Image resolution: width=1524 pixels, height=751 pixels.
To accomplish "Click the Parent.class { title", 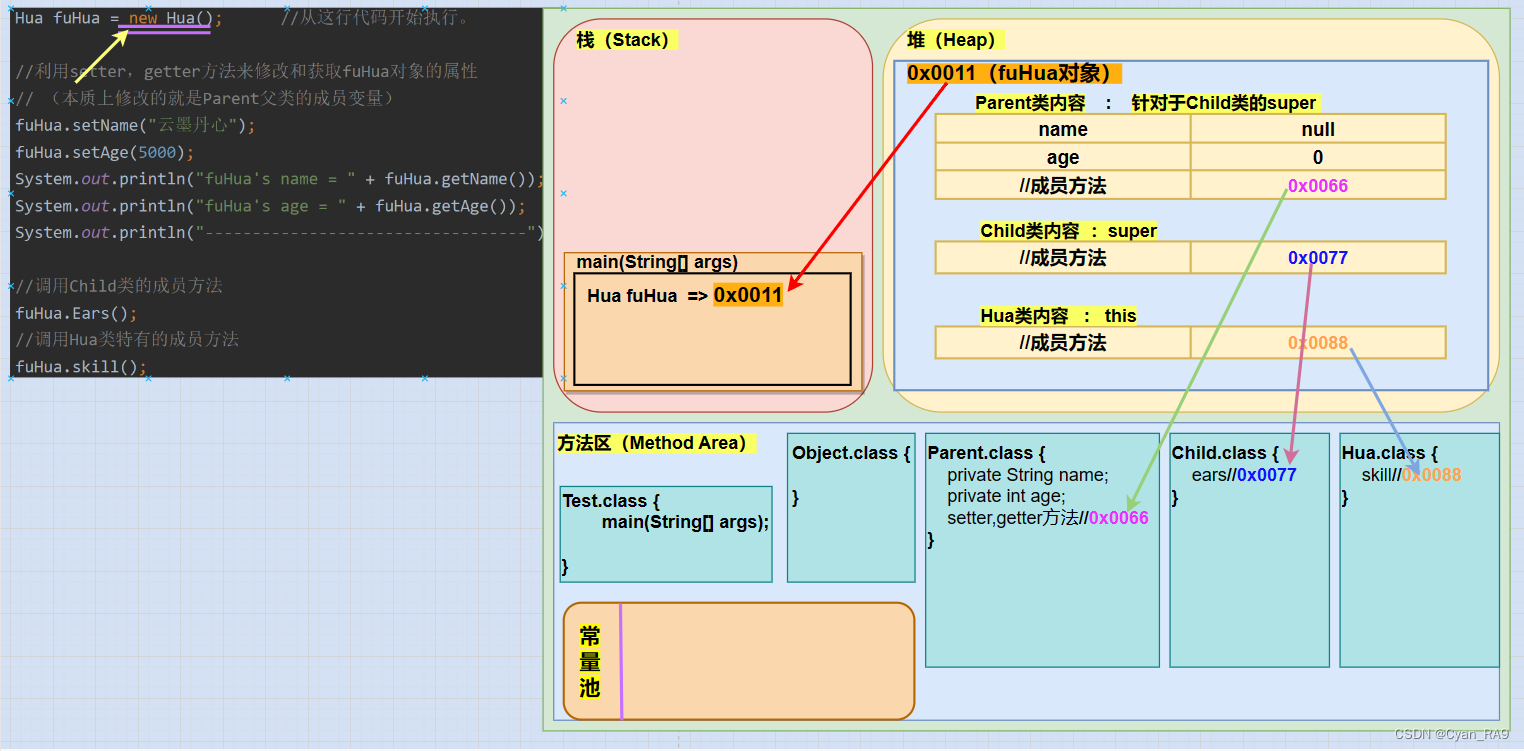I will click(x=986, y=453).
